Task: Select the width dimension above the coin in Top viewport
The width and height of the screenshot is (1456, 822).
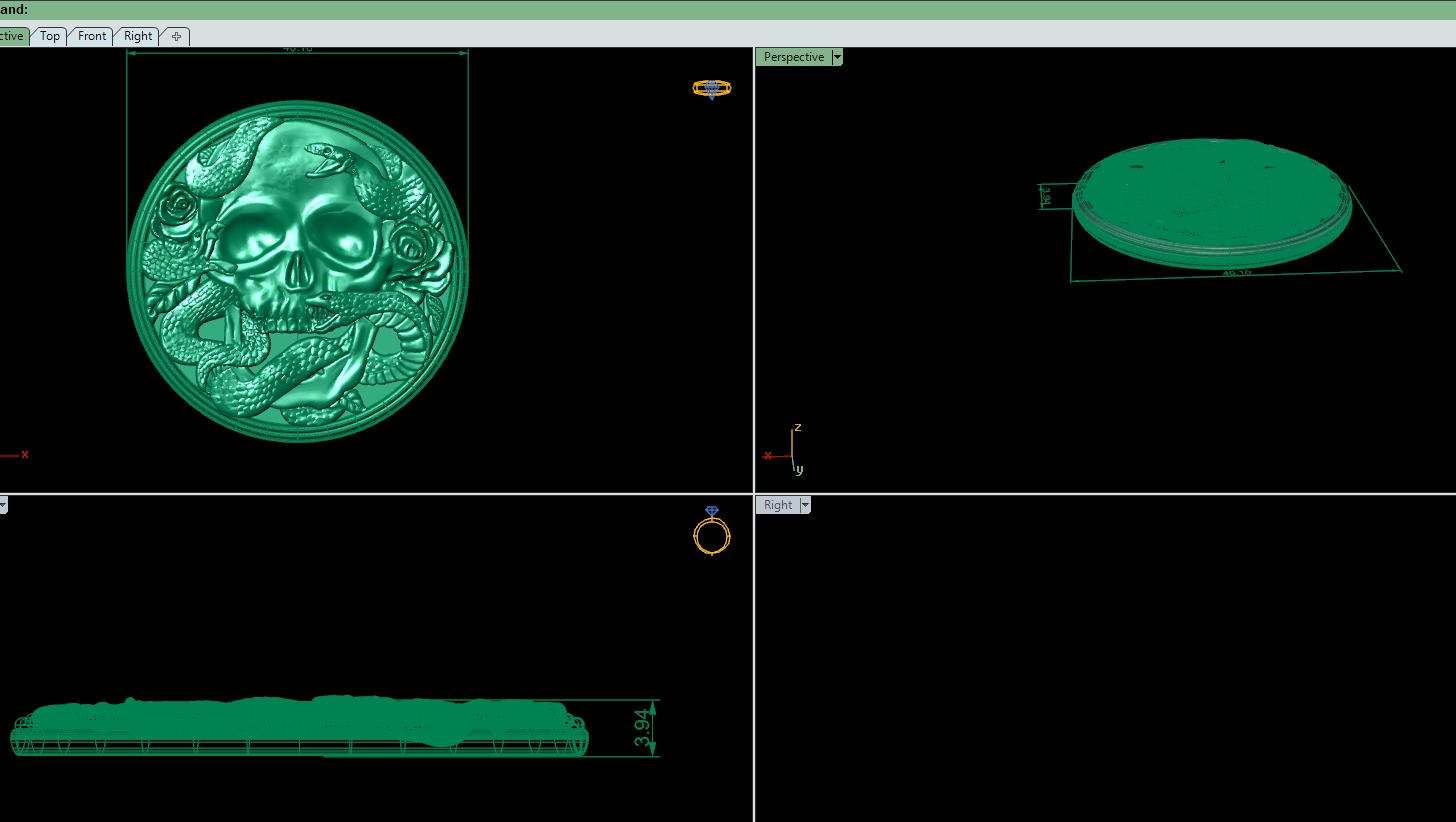Action: point(298,49)
